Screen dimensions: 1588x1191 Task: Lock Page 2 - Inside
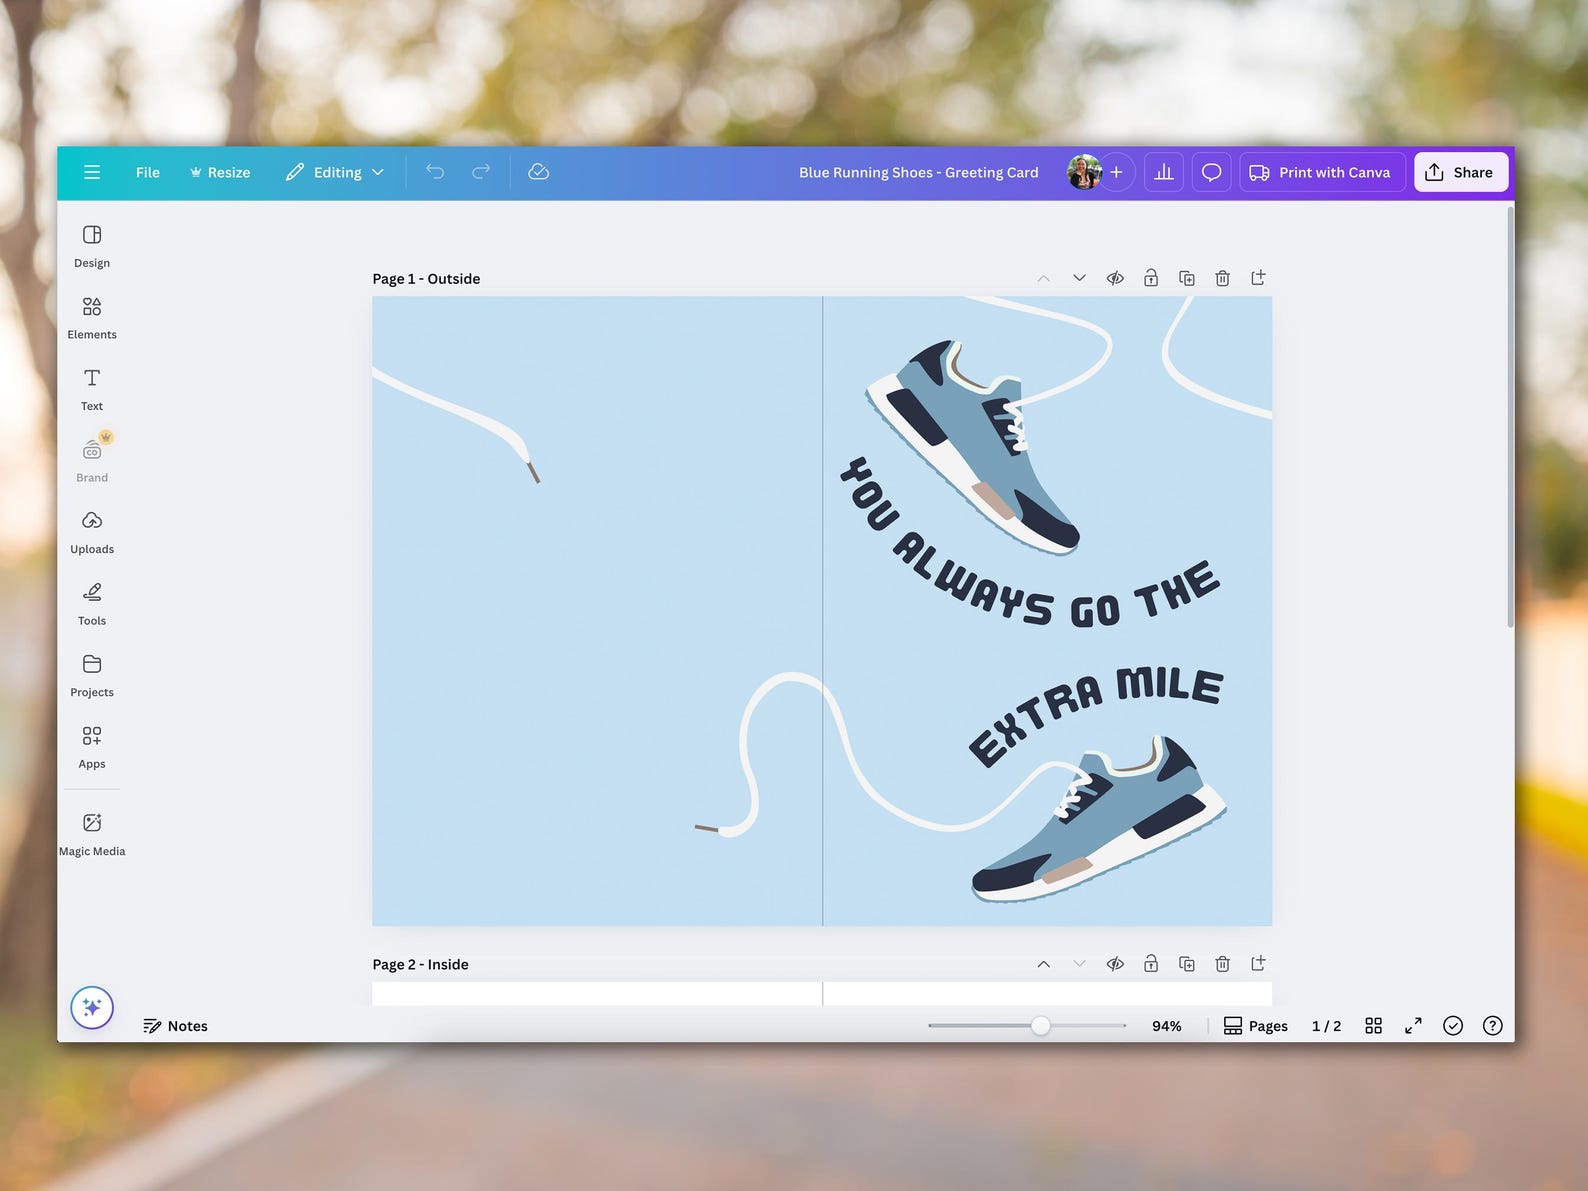[1151, 964]
